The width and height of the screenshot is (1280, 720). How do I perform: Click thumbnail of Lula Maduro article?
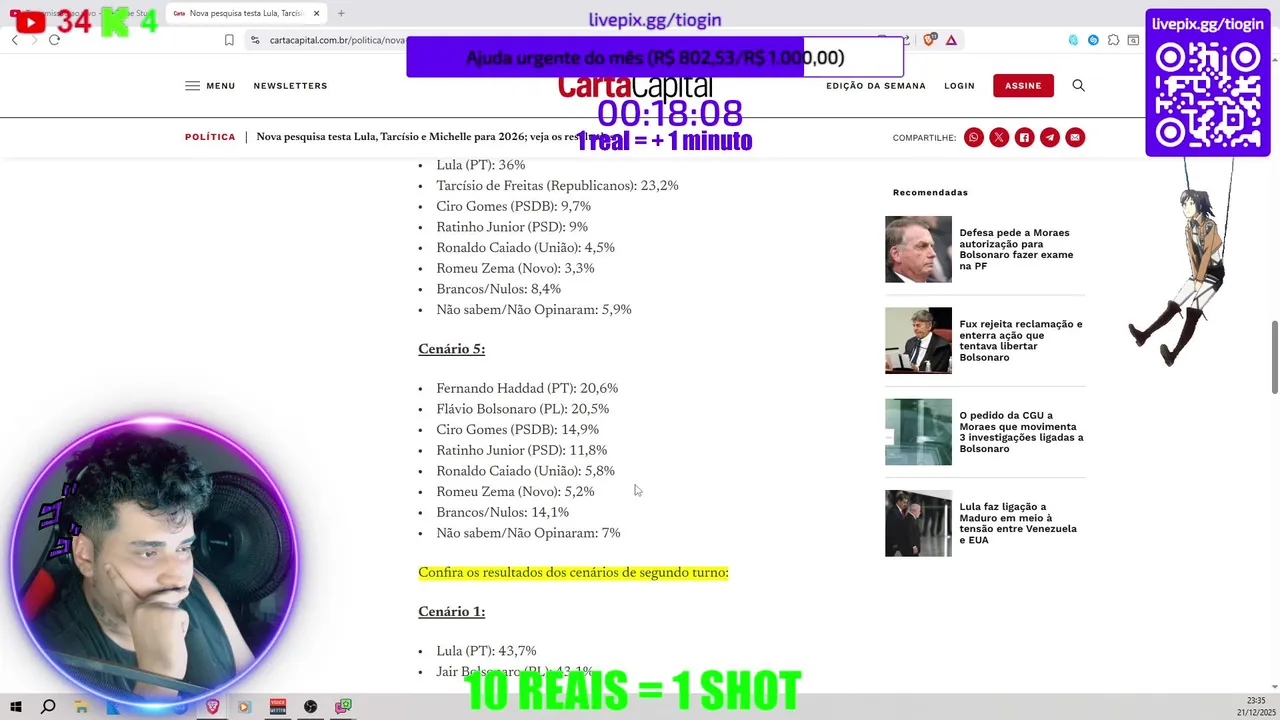[x=918, y=523]
